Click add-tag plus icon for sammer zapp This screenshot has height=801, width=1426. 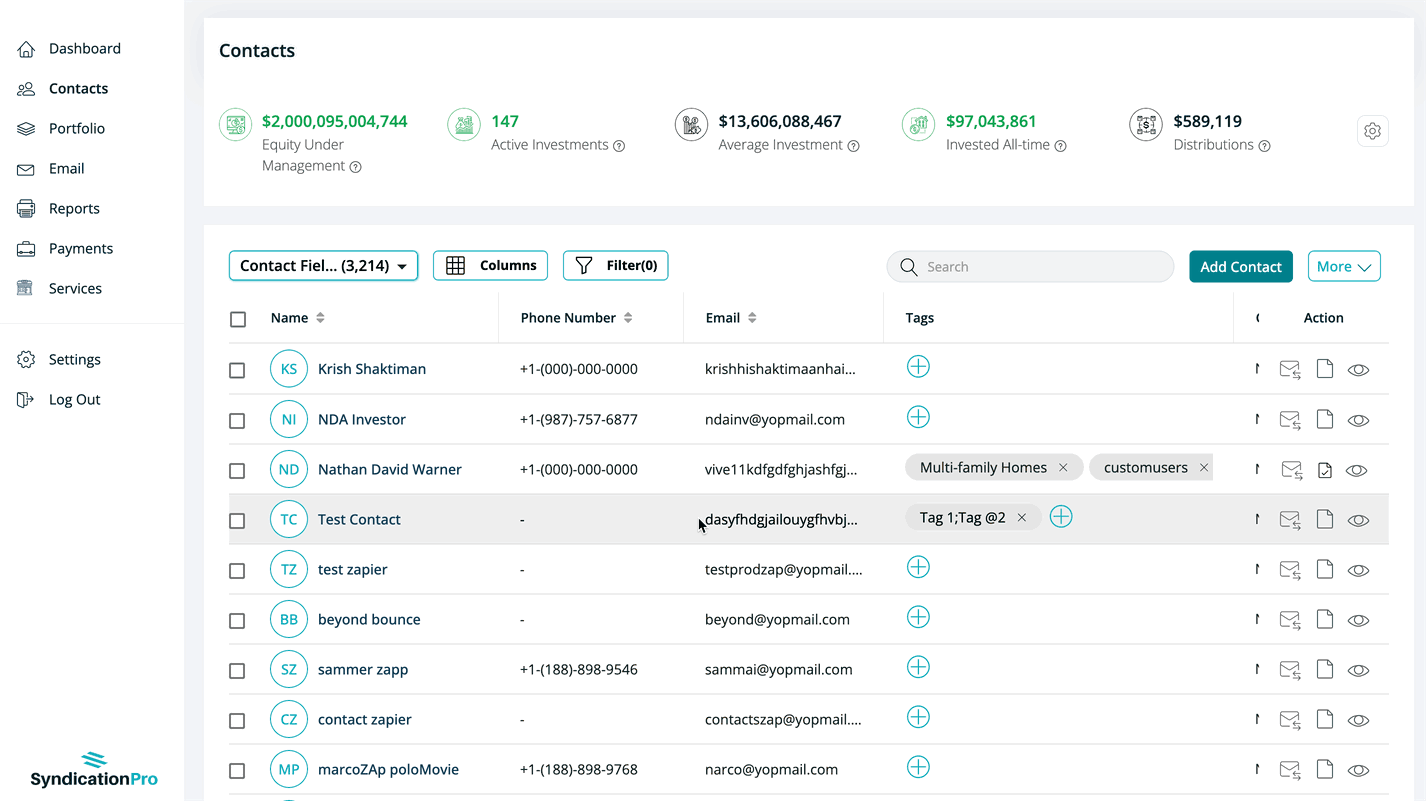pos(918,667)
